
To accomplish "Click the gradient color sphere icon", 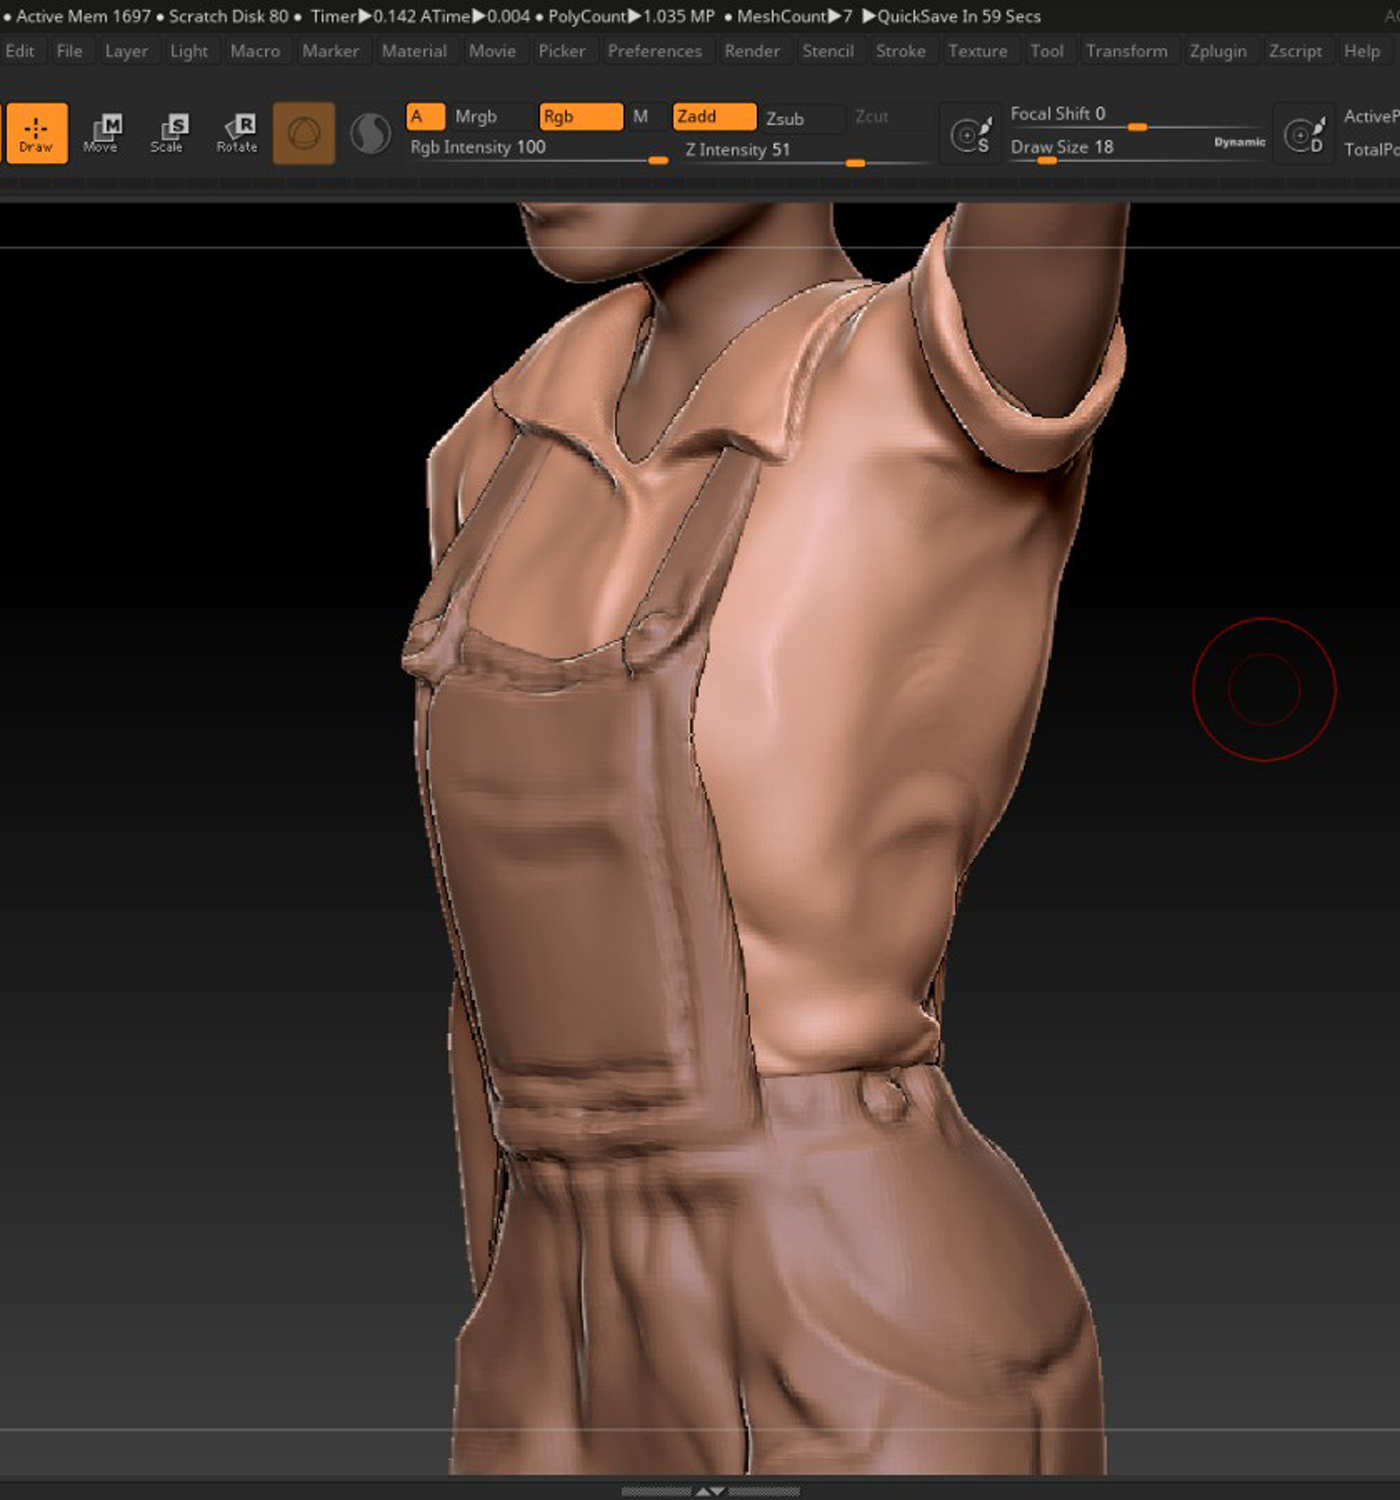I will pyautogui.click(x=370, y=133).
